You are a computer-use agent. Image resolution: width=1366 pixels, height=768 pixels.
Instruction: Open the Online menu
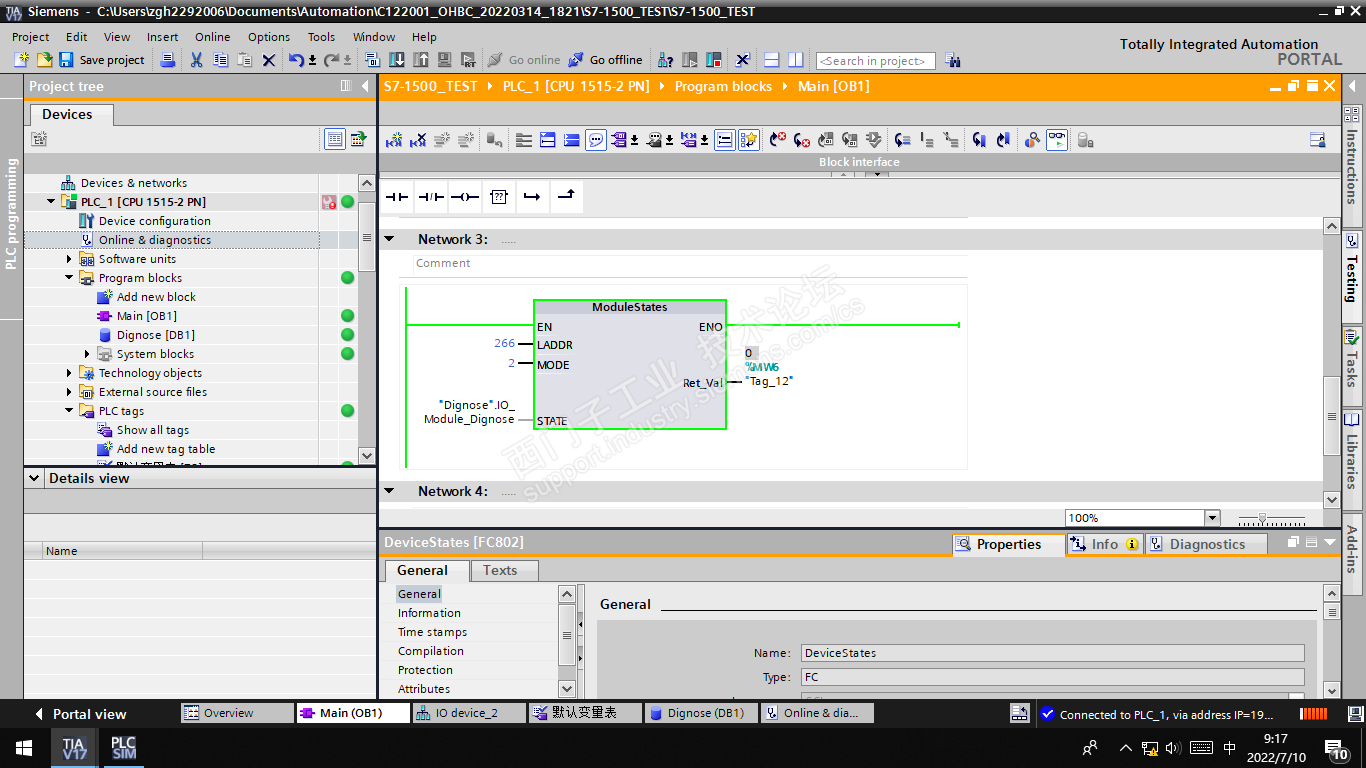212,37
